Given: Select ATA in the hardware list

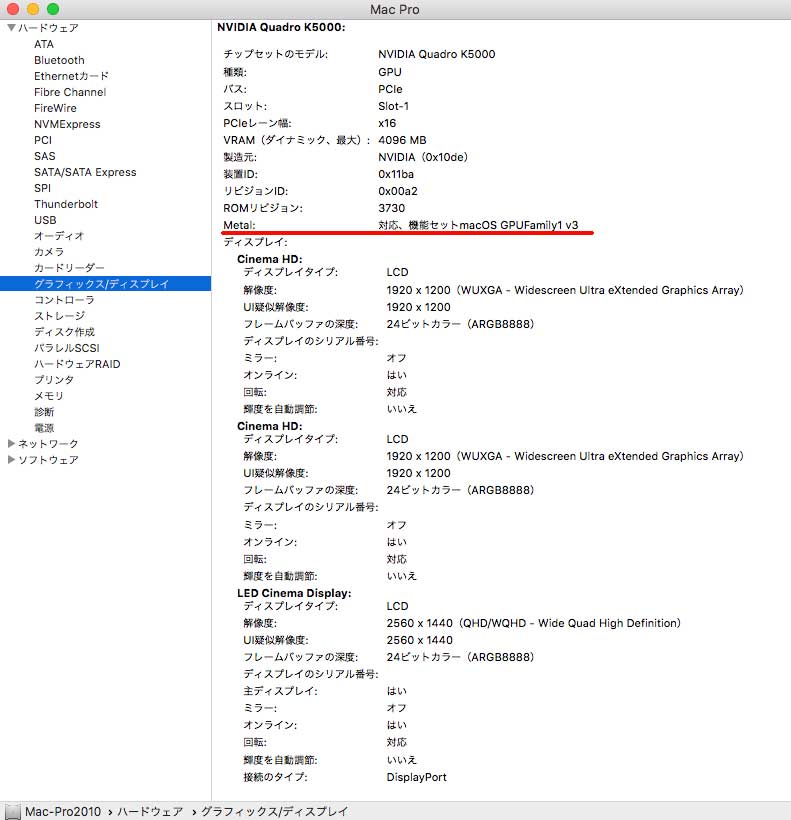Looking at the screenshot, I should click(x=44, y=44).
